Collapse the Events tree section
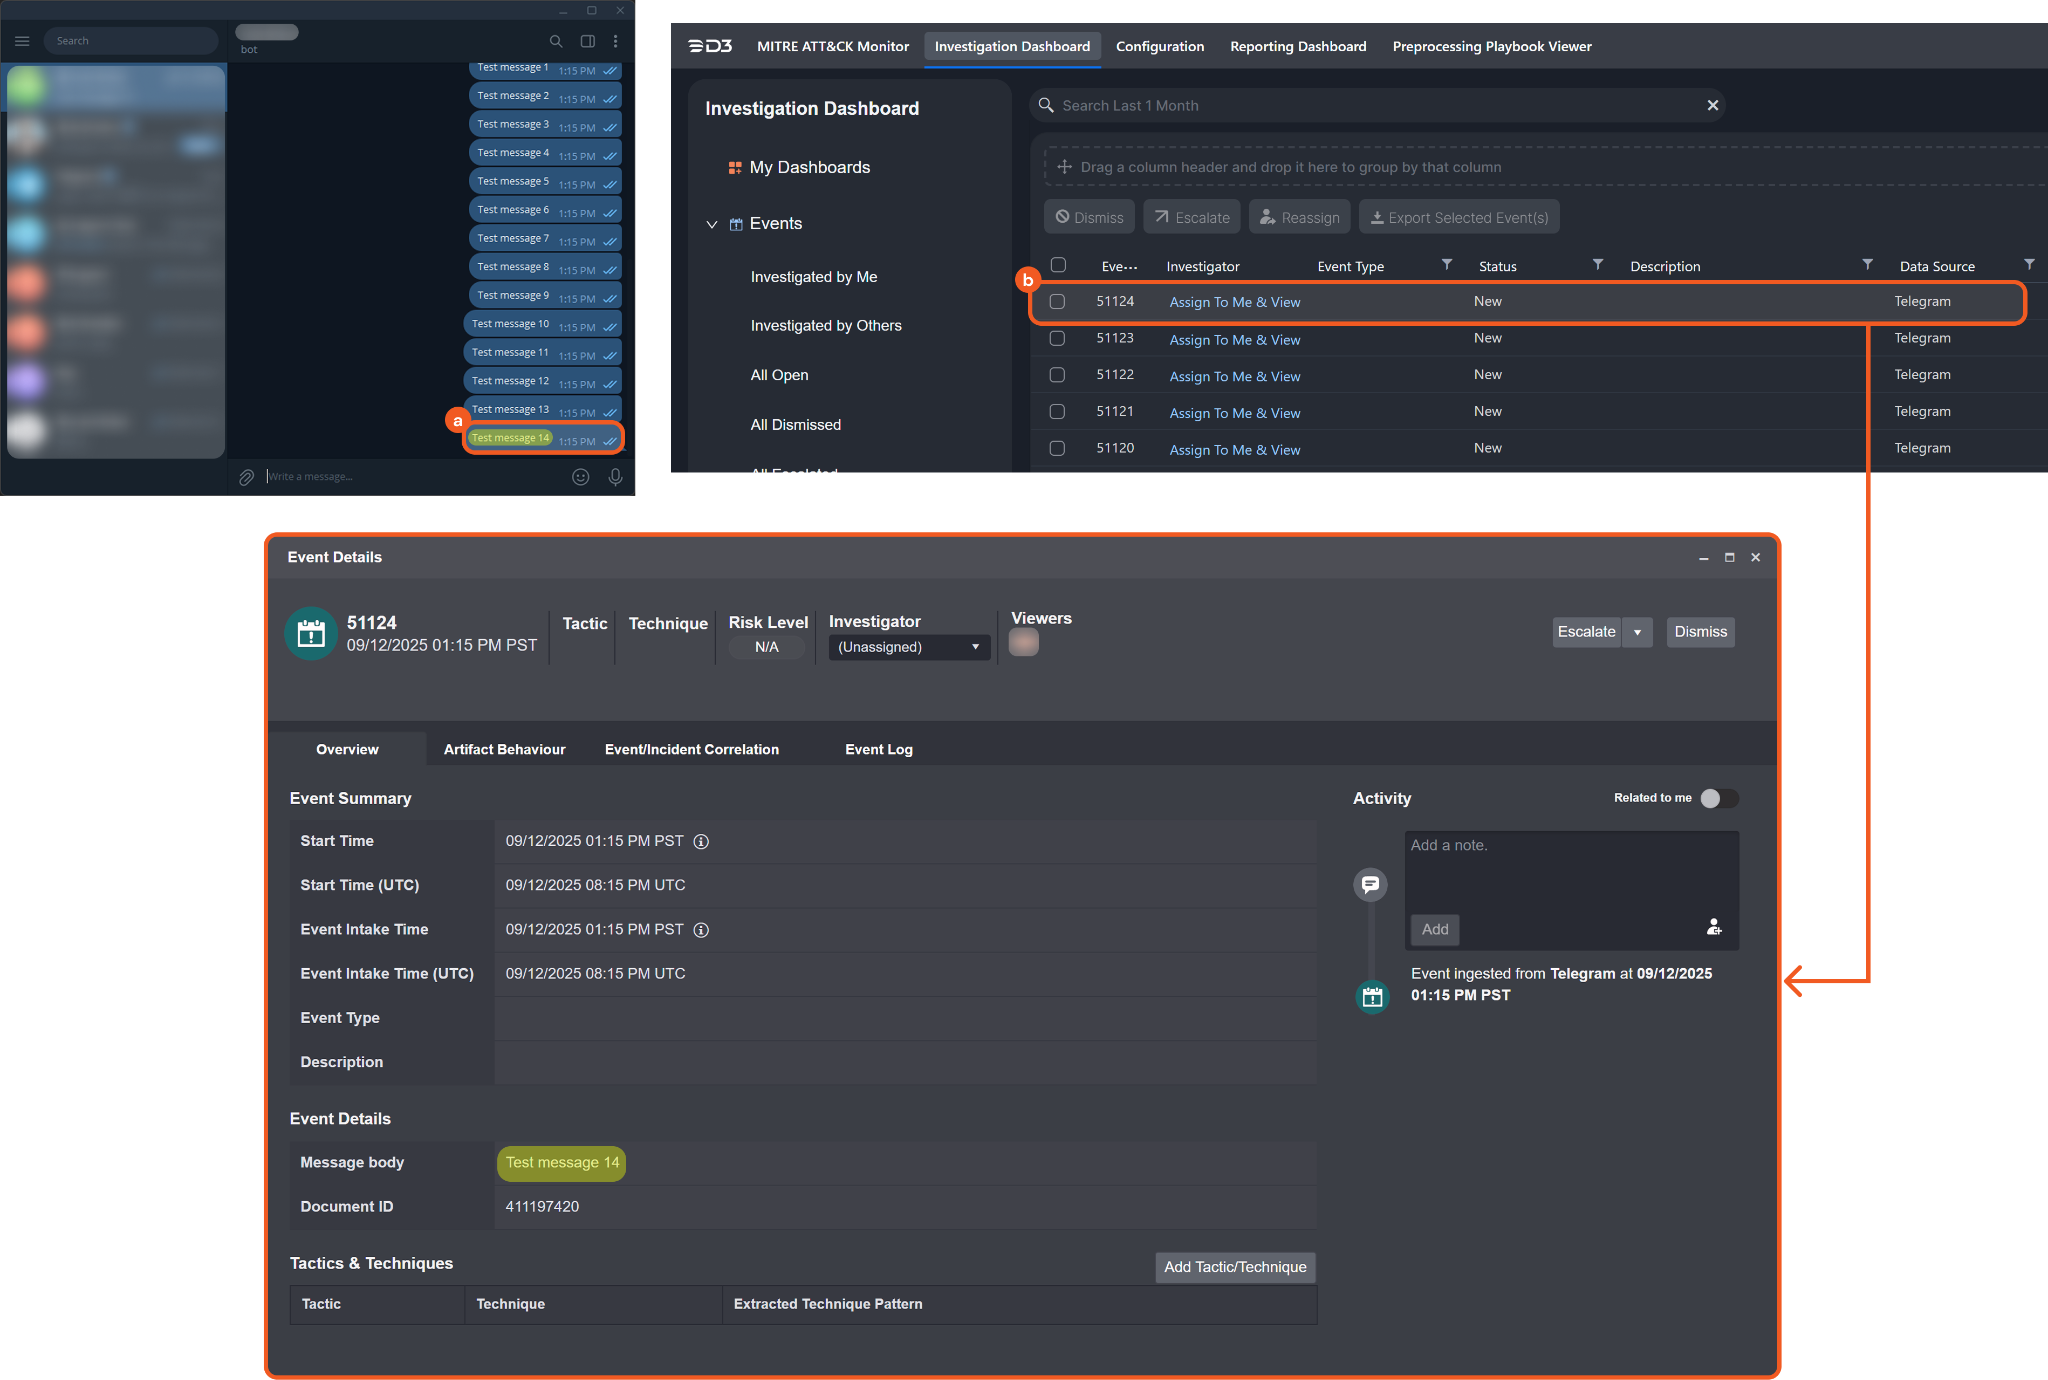This screenshot has width=2048, height=1380. point(712,224)
